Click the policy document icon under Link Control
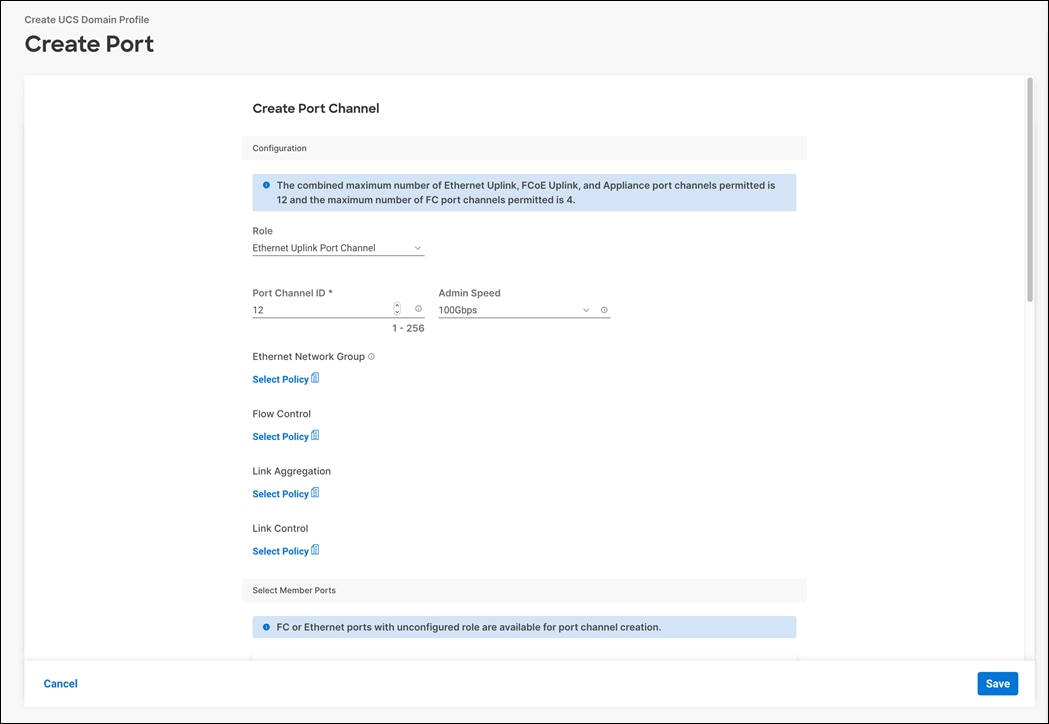The height and width of the screenshot is (724, 1049). (x=315, y=550)
